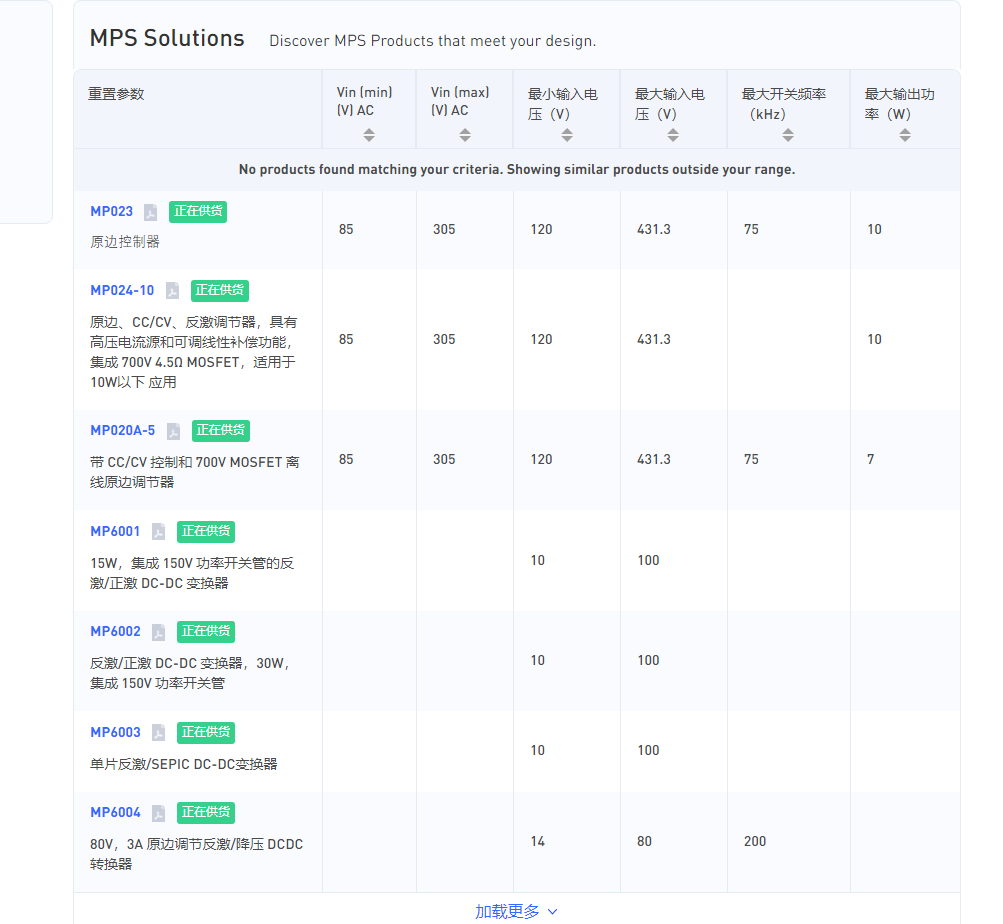
Task: Open the MP6003 product link
Action: tap(115, 732)
